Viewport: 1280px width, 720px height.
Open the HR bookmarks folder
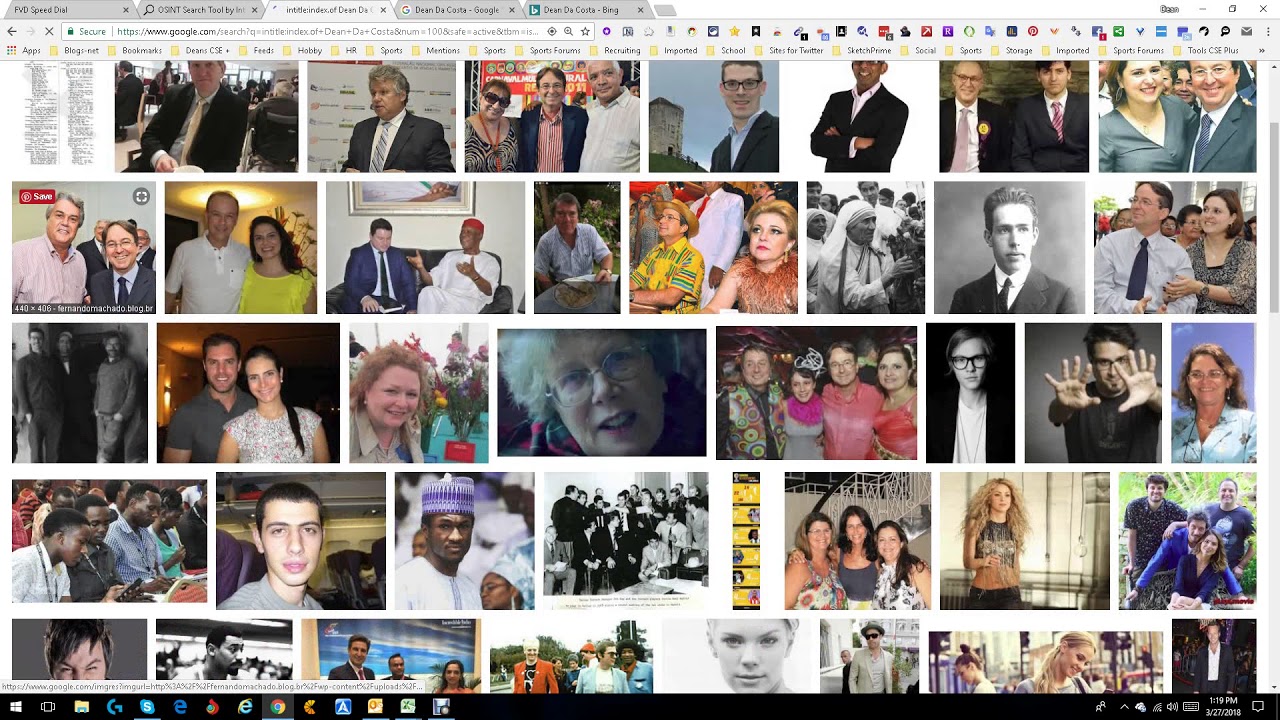click(342, 50)
